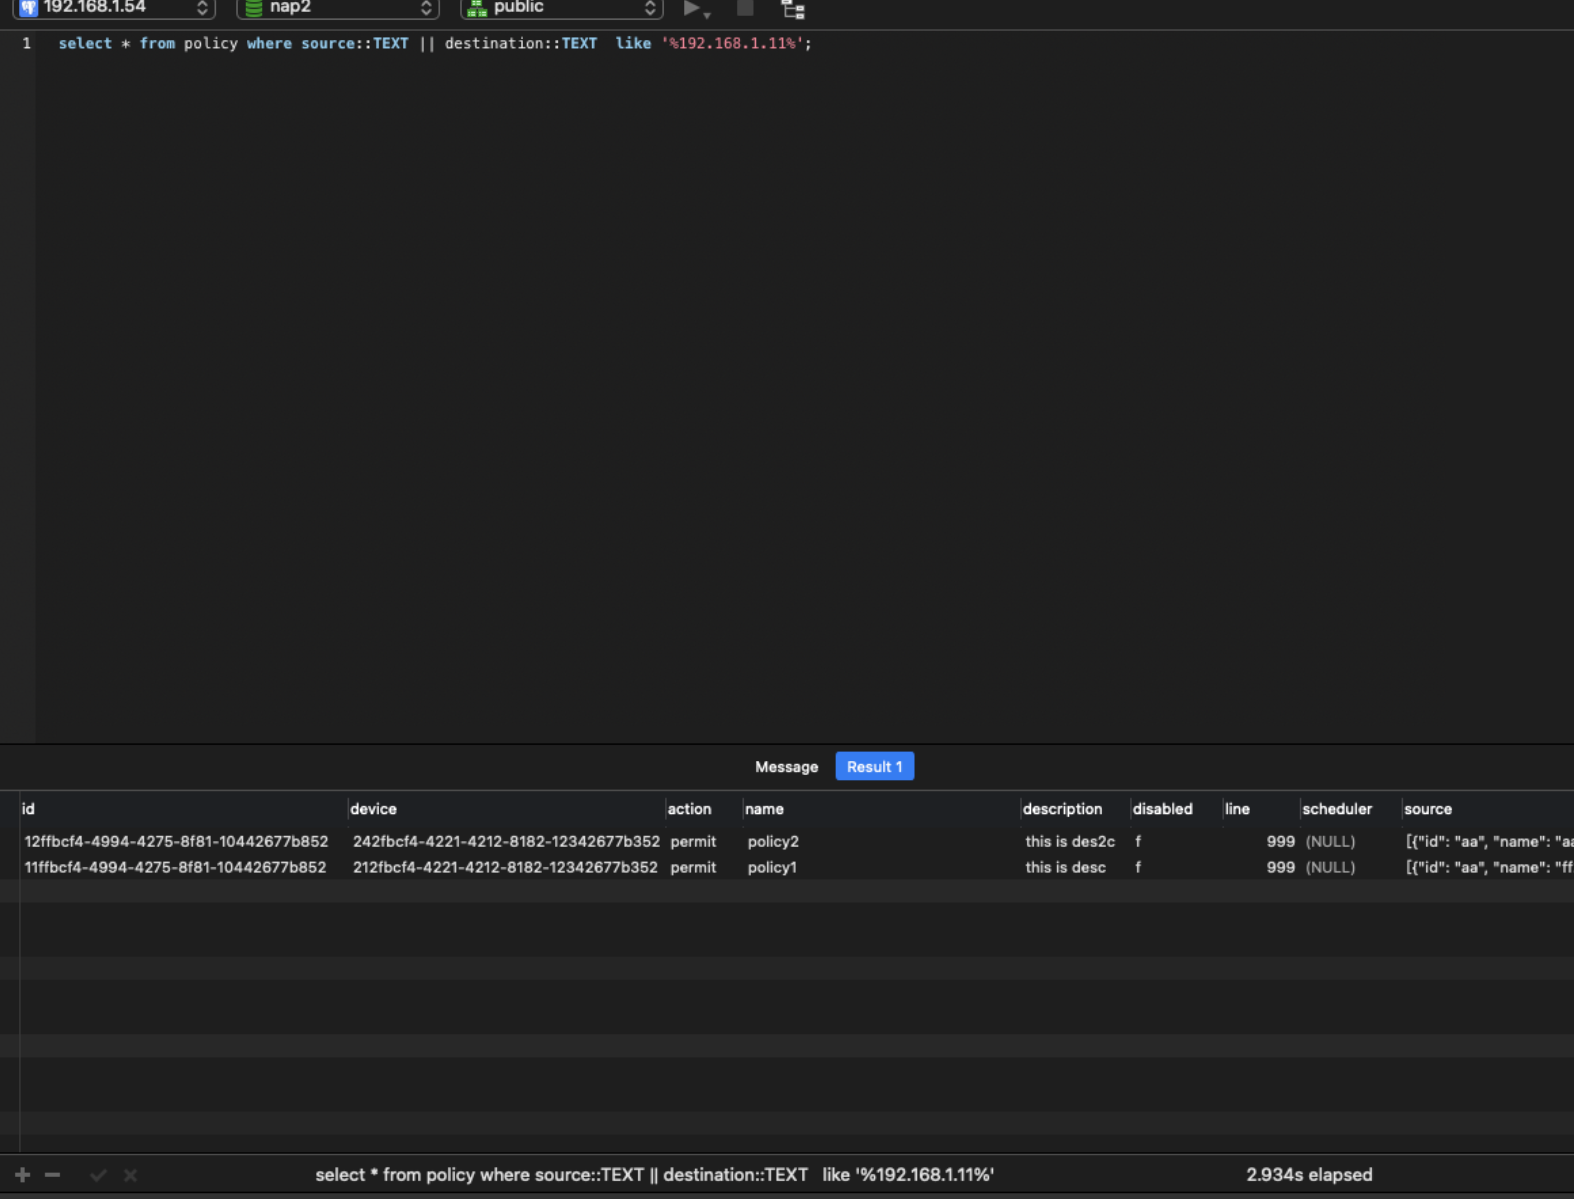
Task: Select device cell 242fbcf4-4221-4212-8182-12342677b352
Action: [506, 842]
